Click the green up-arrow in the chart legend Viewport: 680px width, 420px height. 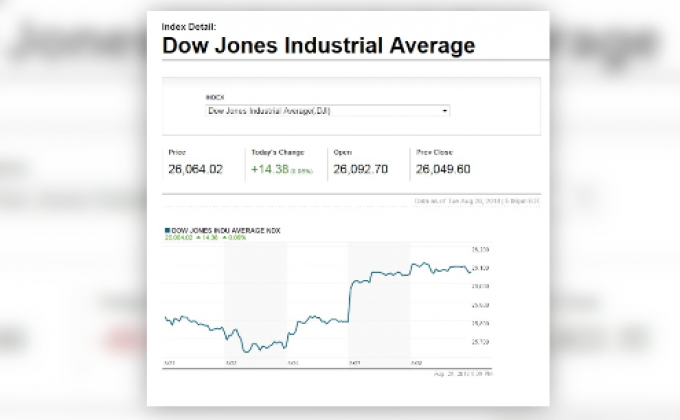pos(197,237)
